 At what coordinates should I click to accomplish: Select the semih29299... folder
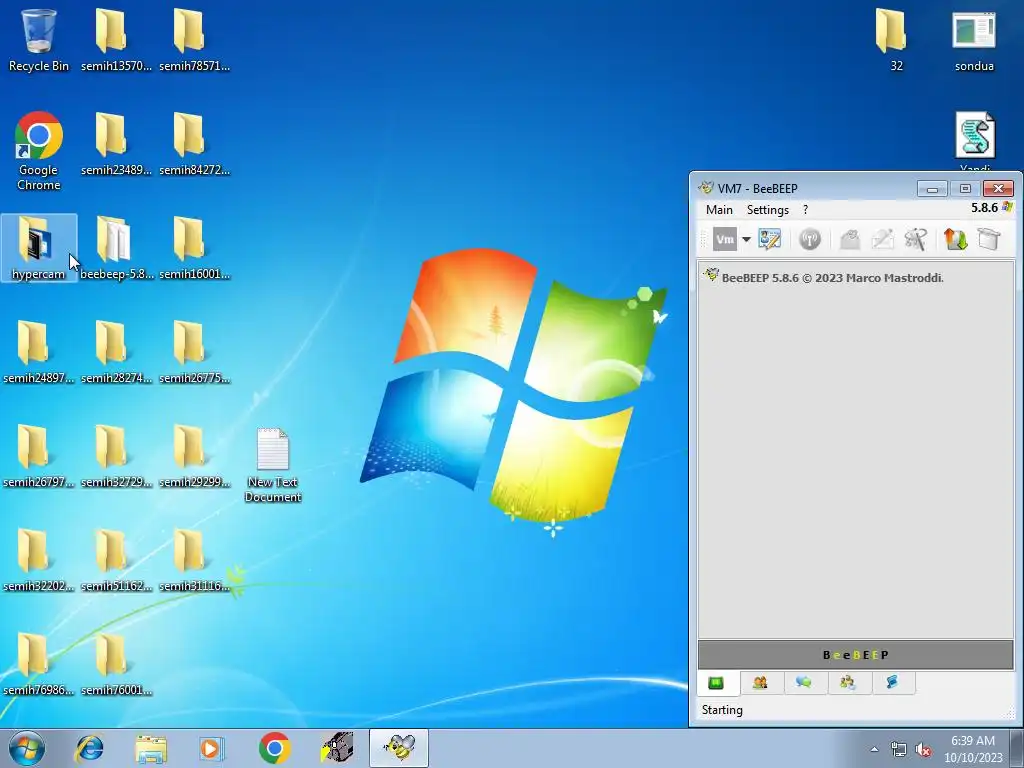pyautogui.click(x=194, y=456)
